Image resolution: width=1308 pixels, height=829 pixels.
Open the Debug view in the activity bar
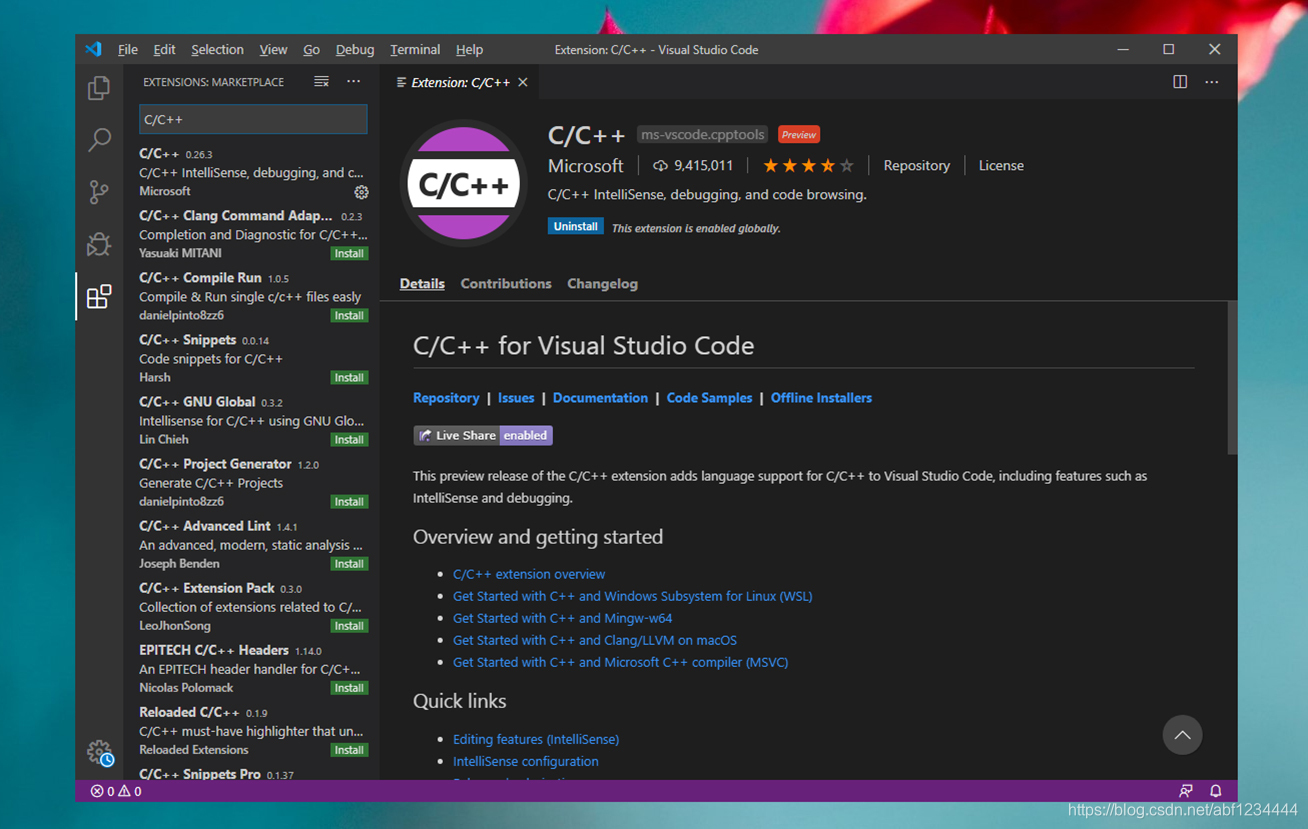click(99, 244)
